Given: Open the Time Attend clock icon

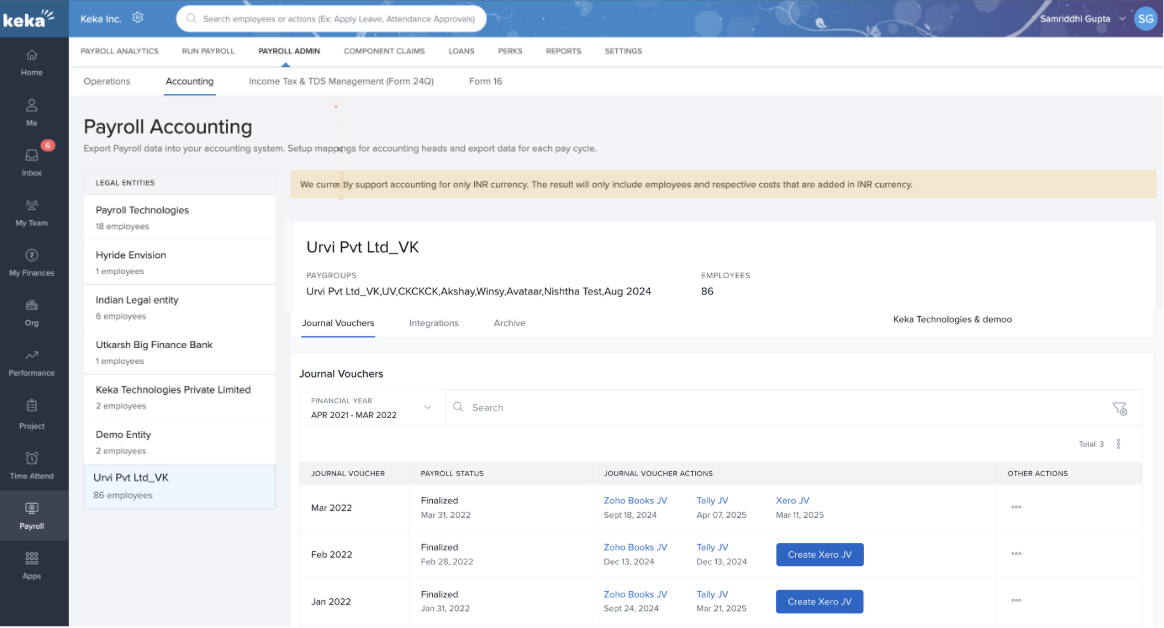Looking at the screenshot, I should [x=32, y=459].
